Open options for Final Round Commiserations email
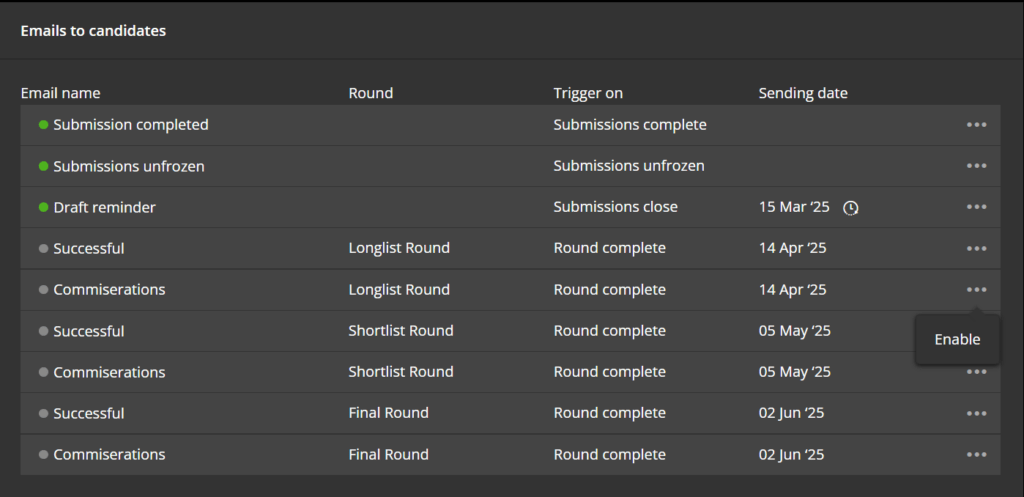Viewport: 1024px width, 497px height. [976, 455]
